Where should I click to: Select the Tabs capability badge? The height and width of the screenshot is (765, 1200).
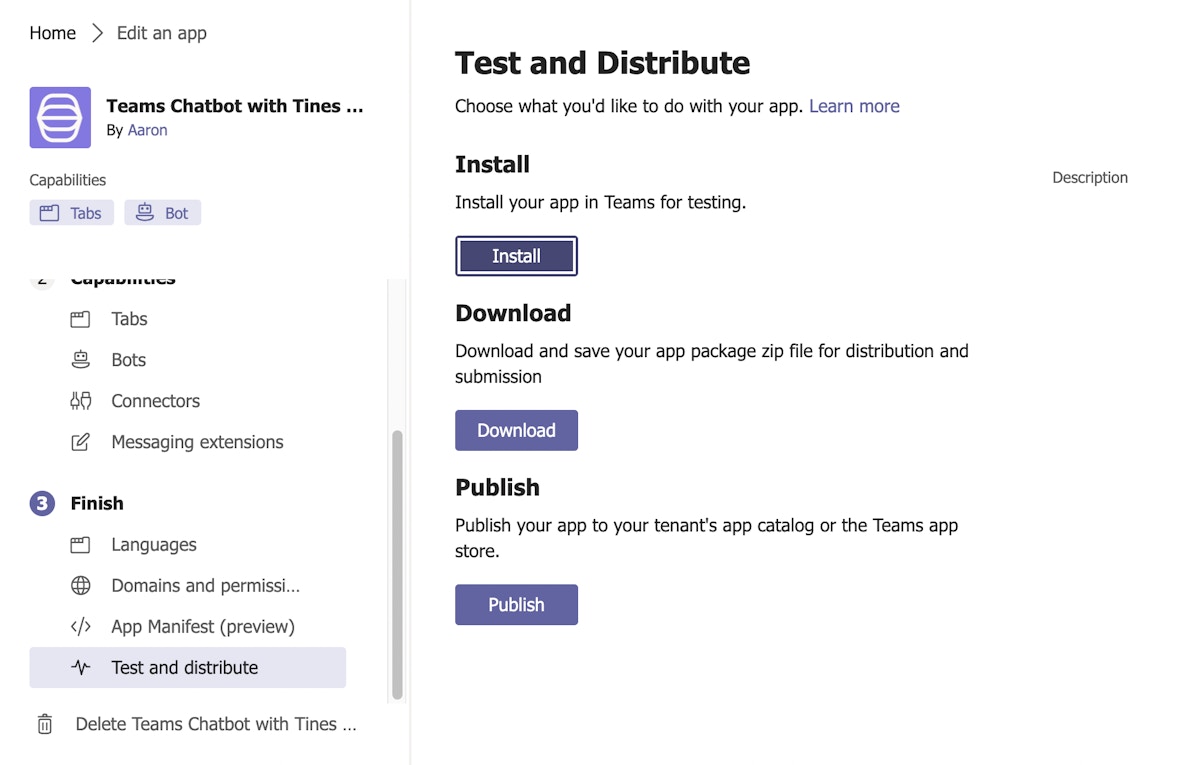(x=71, y=213)
